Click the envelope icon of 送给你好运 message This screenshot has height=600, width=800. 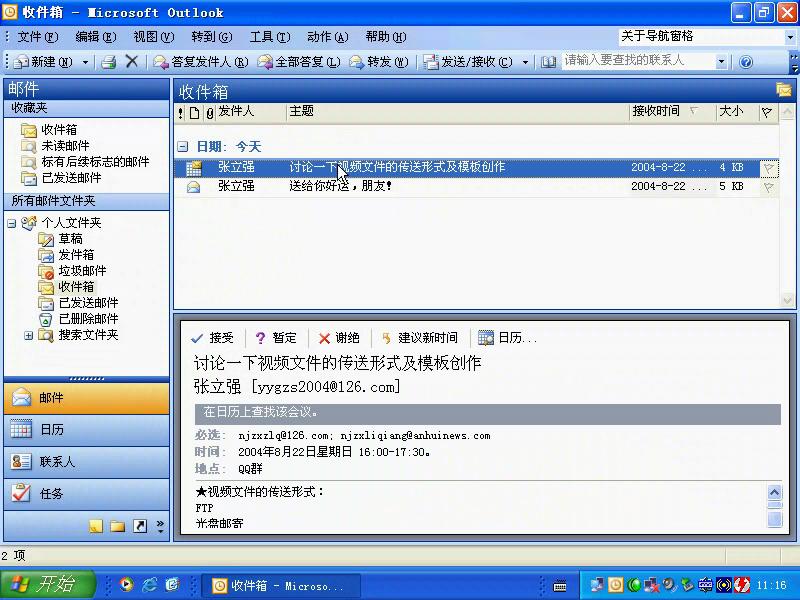(193, 187)
